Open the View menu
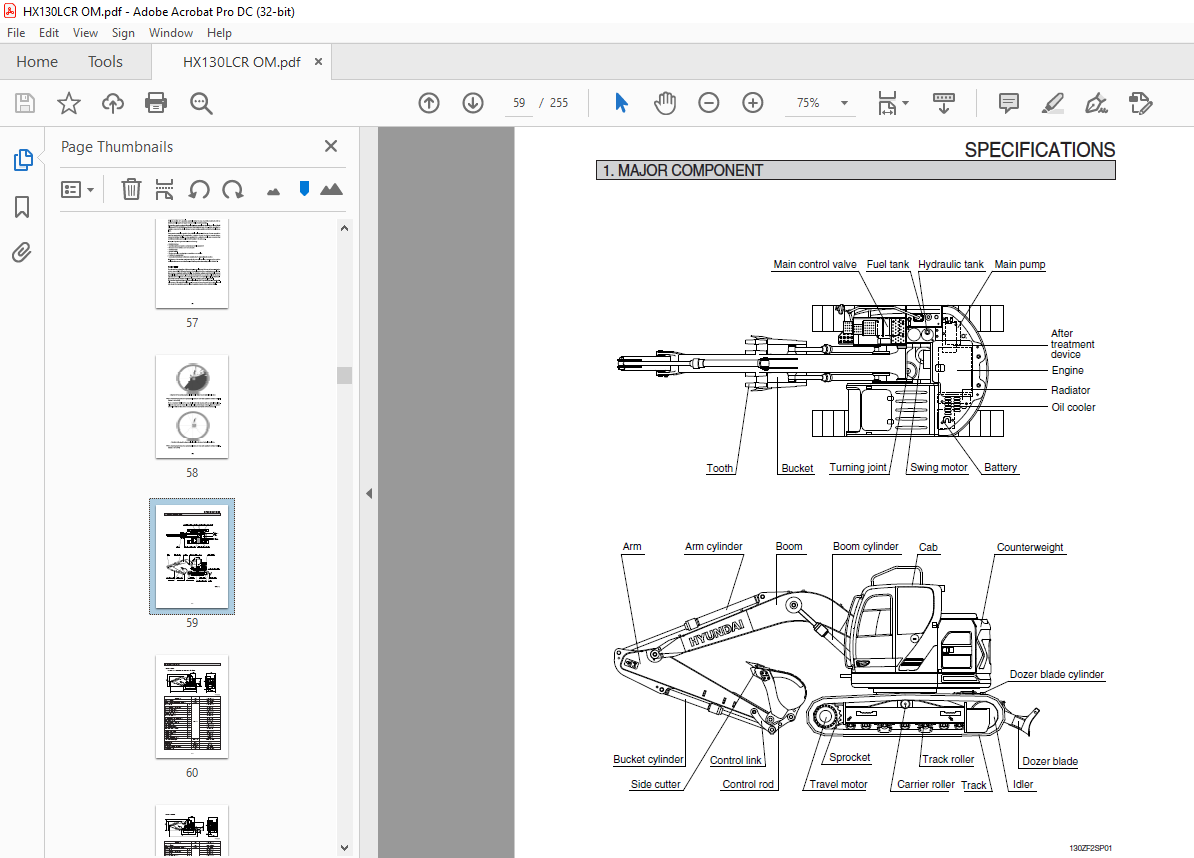This screenshot has width=1194, height=858. click(85, 33)
